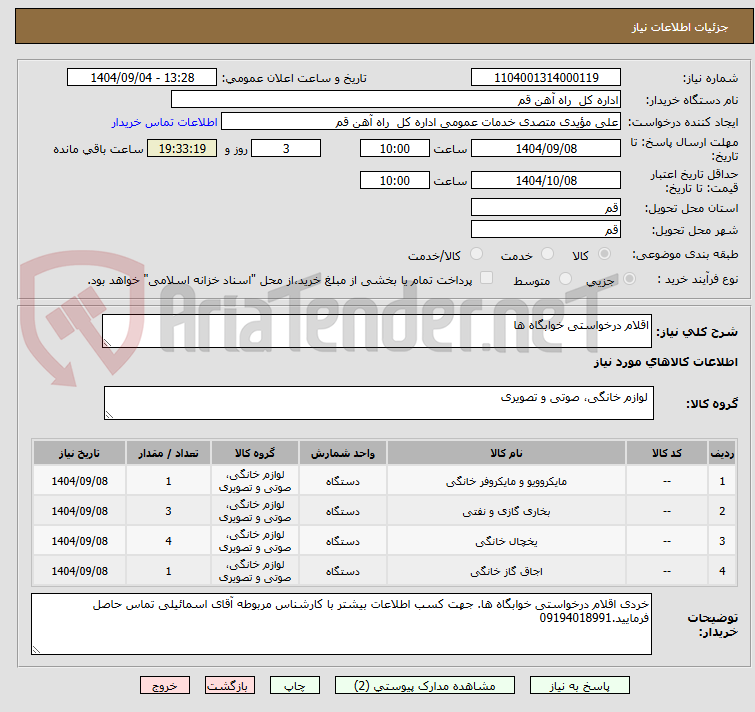Click the استان محل تحویل field
Image resolution: width=755 pixels, height=712 pixels.
546,207
